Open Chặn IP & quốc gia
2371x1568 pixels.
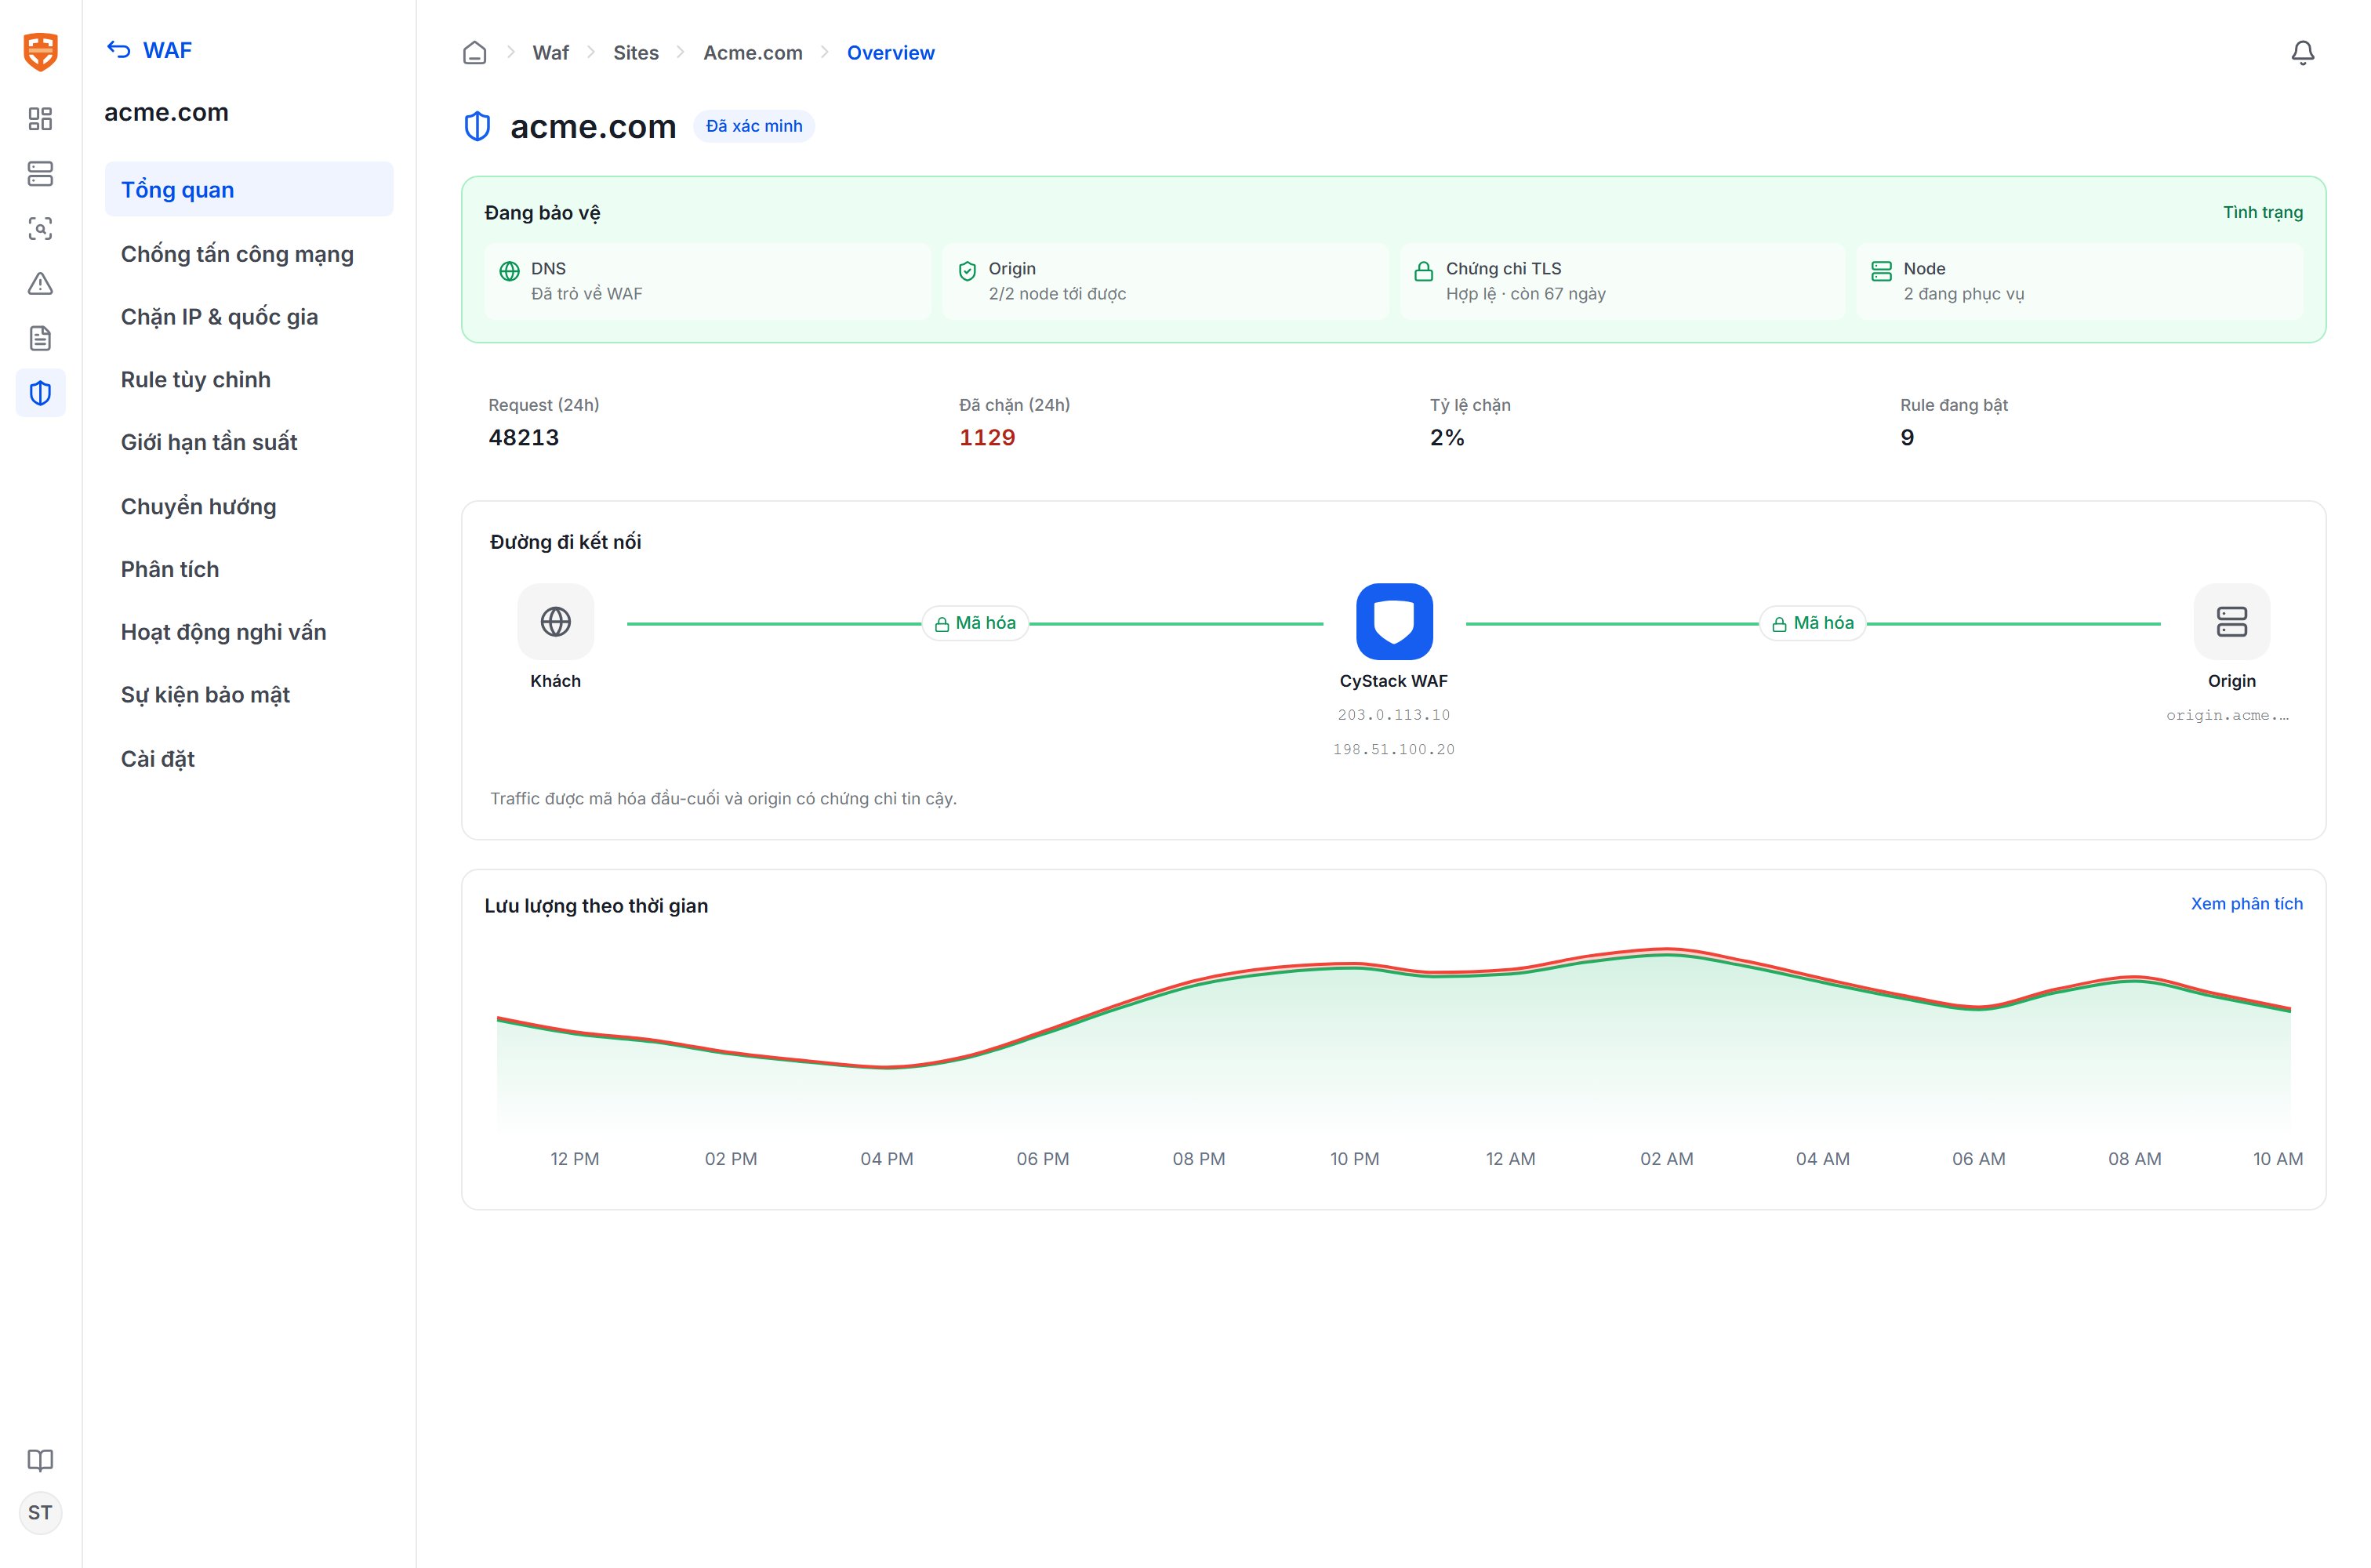click(249, 317)
